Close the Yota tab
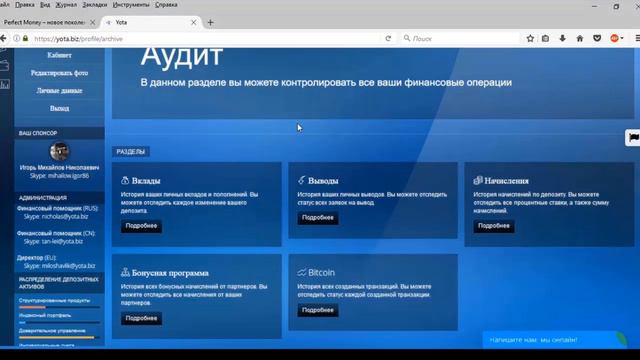The image size is (640, 360). point(193,22)
